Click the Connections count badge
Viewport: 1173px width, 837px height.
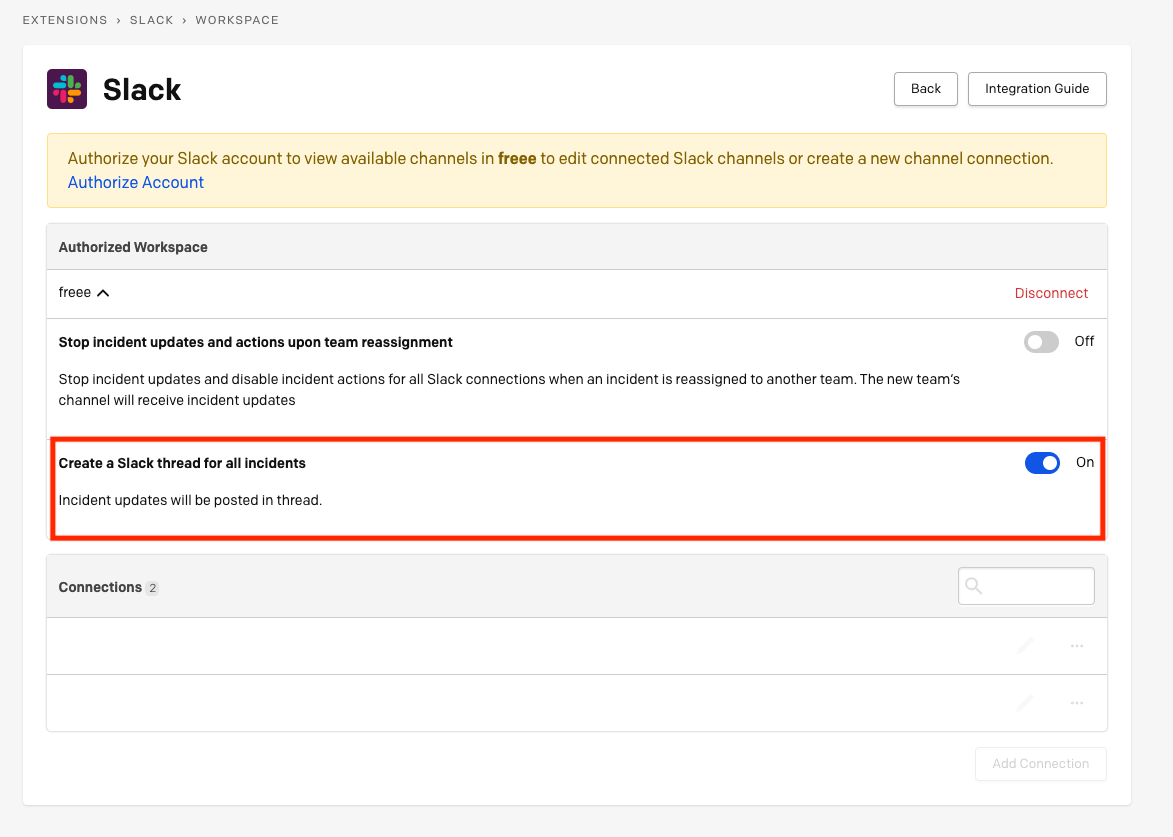click(152, 588)
